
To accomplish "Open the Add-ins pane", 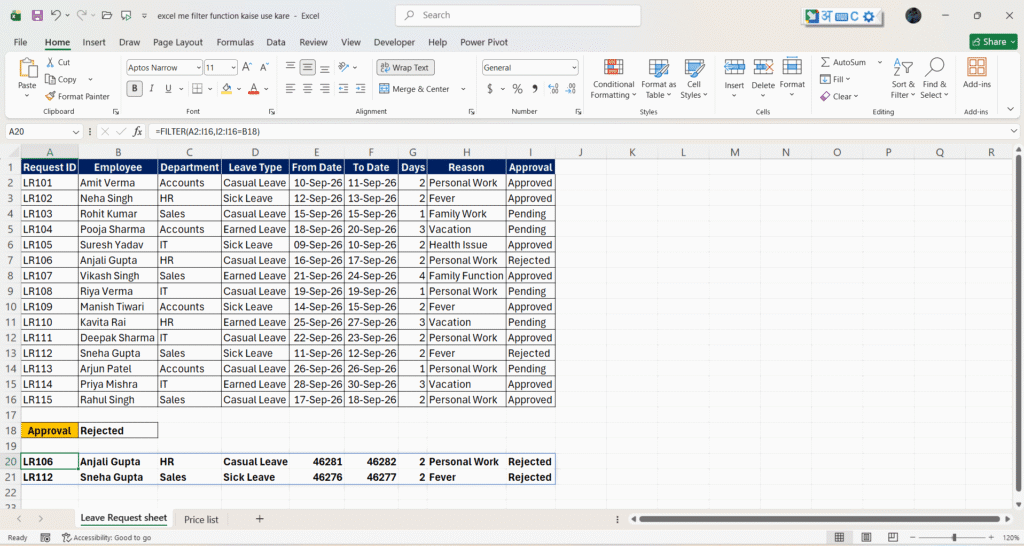I will (x=976, y=72).
